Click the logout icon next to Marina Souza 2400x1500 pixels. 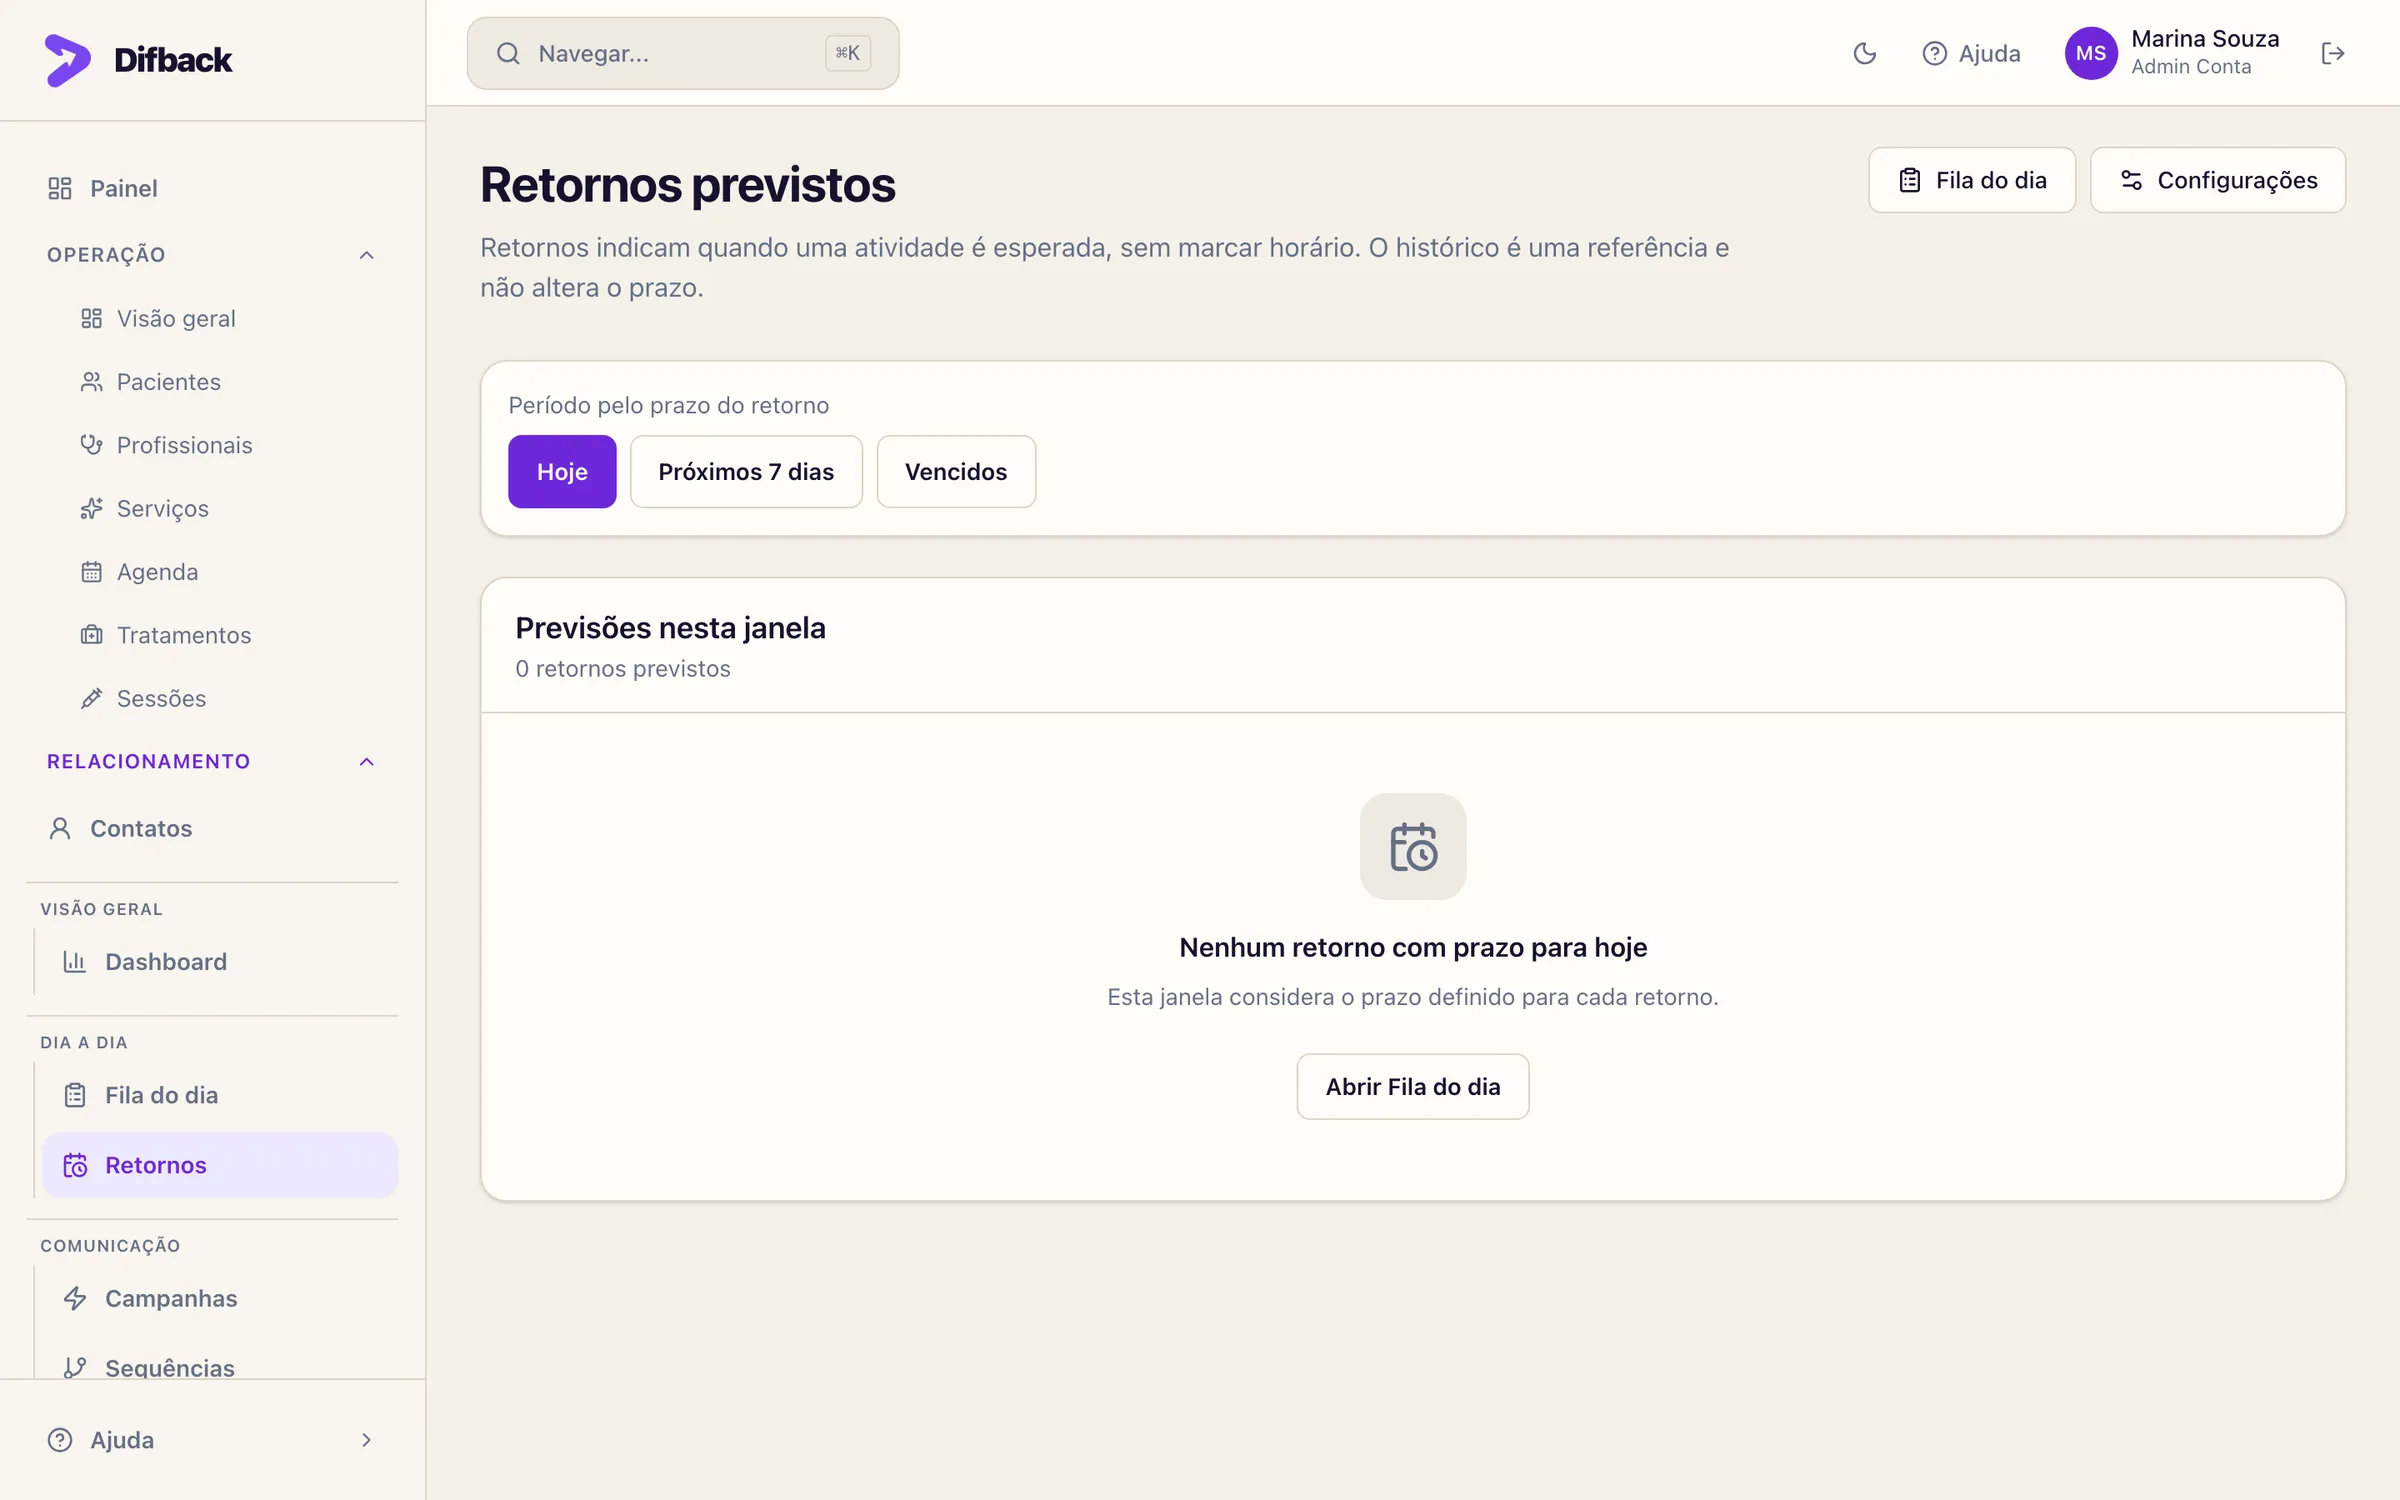[2332, 53]
